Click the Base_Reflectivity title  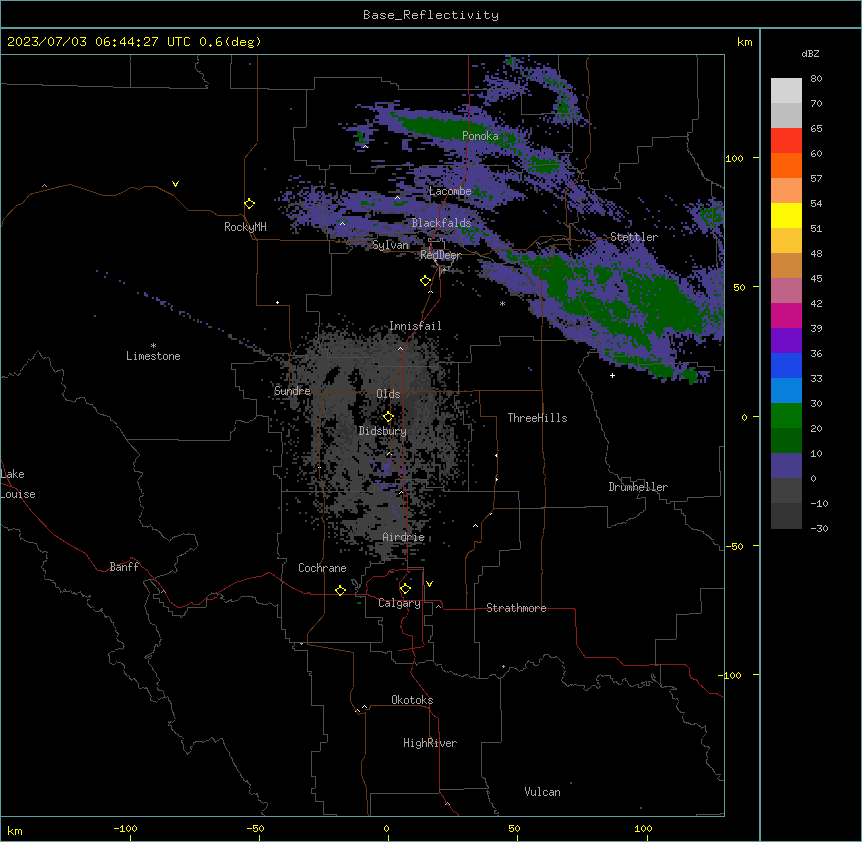[431, 15]
